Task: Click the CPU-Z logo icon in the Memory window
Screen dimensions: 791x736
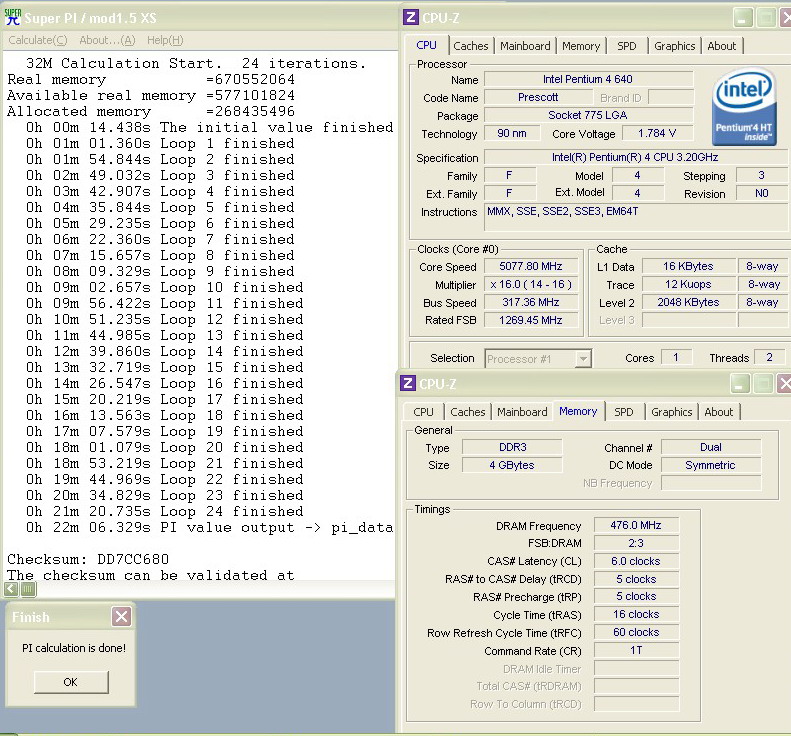Action: pos(408,383)
